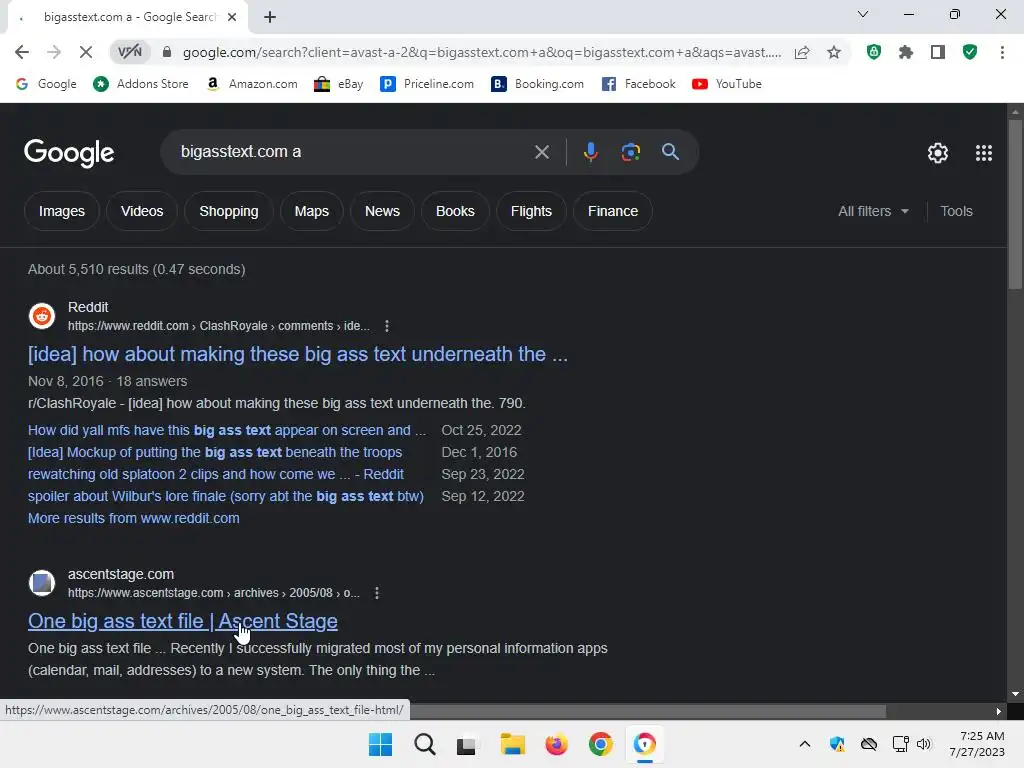The image size is (1024, 768).
Task: Open three-dot options for ascentstage.com result
Action: point(377,593)
